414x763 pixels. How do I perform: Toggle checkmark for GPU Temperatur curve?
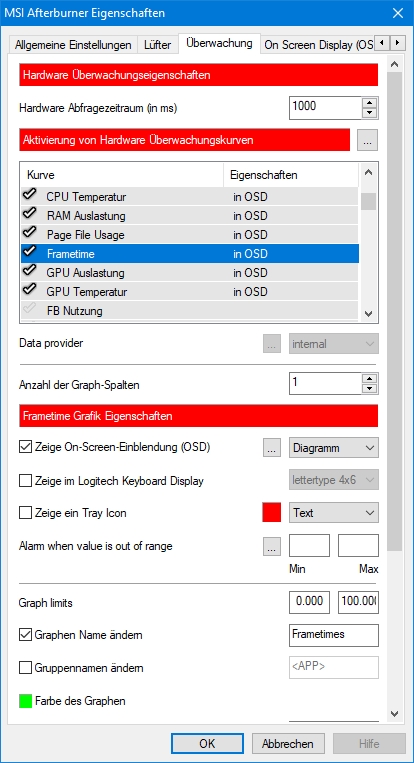(30, 290)
